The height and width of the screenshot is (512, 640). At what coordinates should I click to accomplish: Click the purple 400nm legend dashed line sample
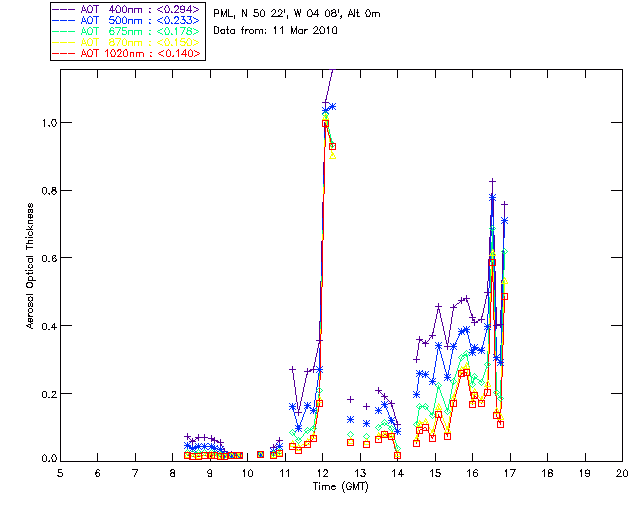pos(63,9)
